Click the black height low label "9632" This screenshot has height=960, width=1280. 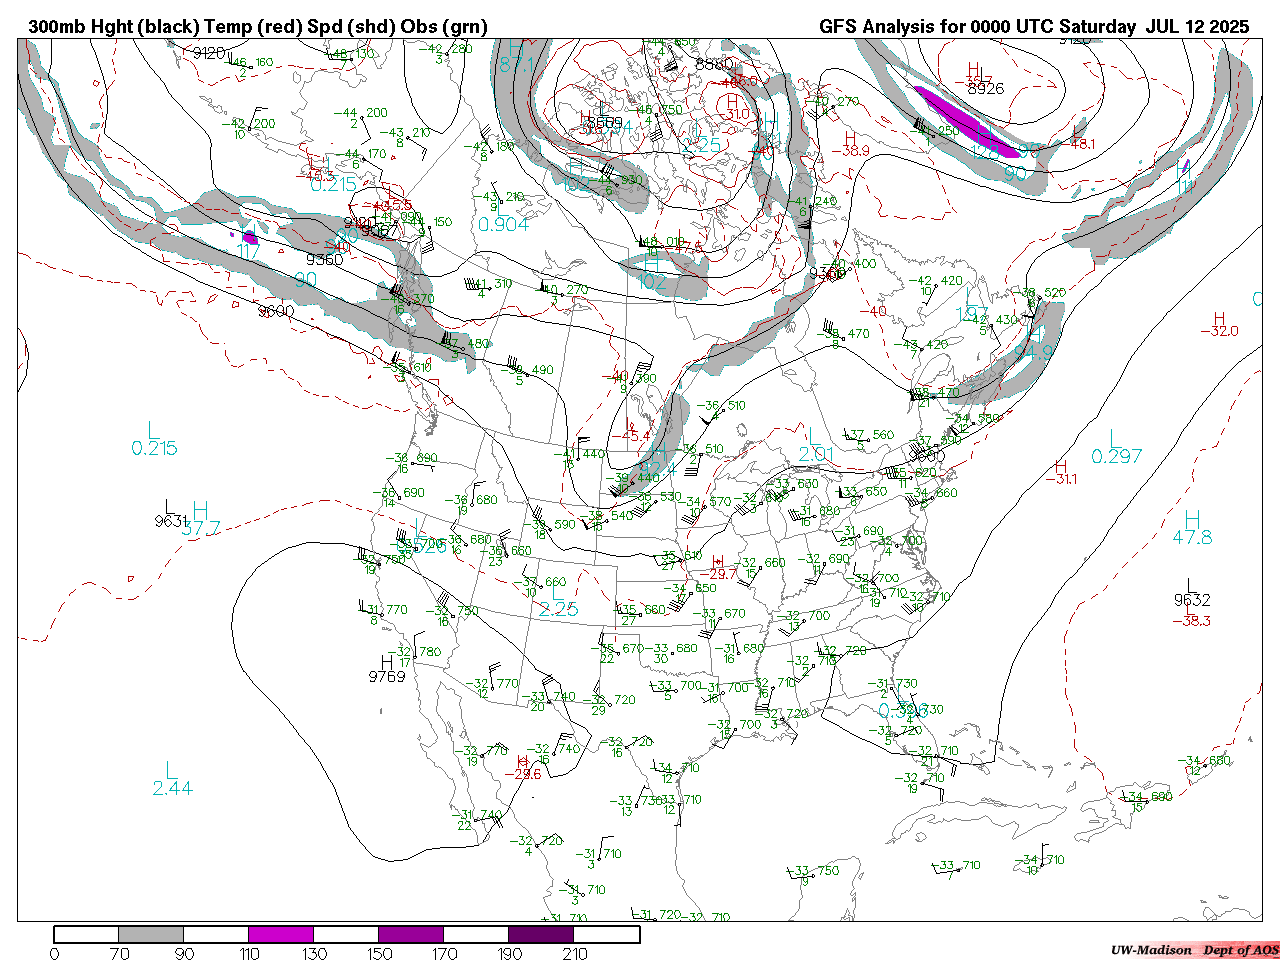pyautogui.click(x=1192, y=600)
